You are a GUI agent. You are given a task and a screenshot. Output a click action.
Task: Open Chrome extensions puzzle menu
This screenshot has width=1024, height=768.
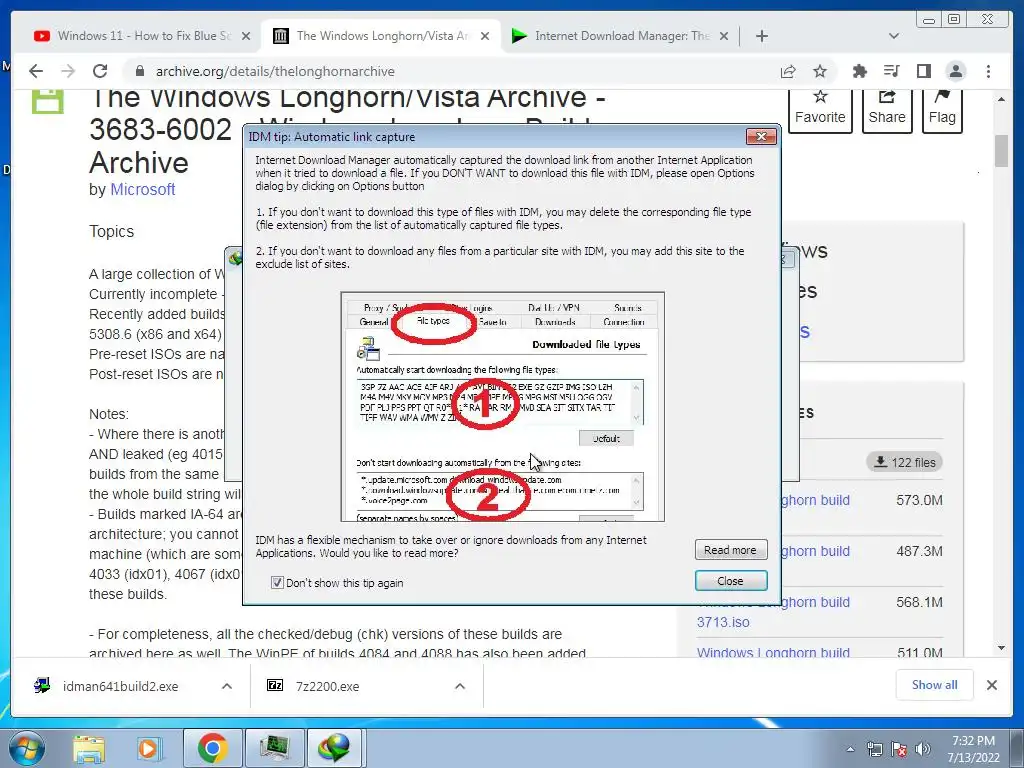pos(859,71)
